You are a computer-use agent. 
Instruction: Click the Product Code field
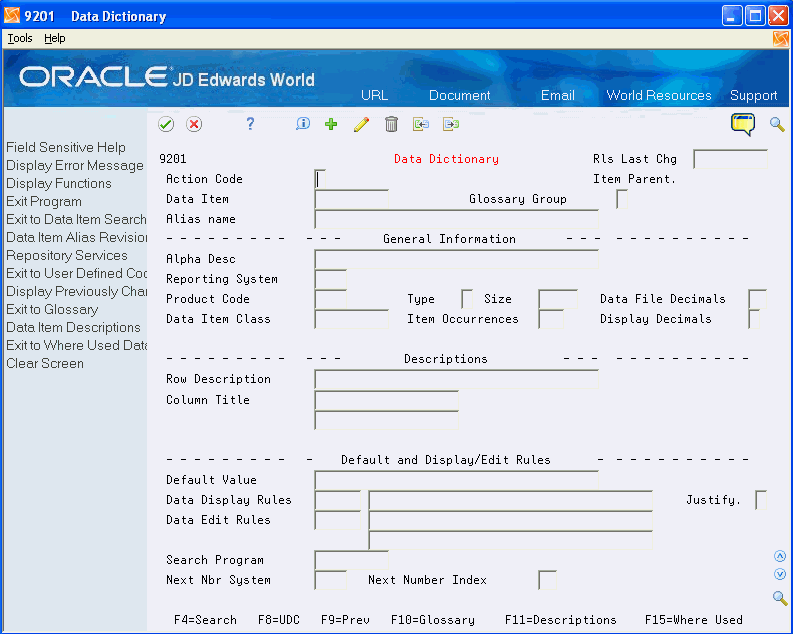tap(330, 299)
